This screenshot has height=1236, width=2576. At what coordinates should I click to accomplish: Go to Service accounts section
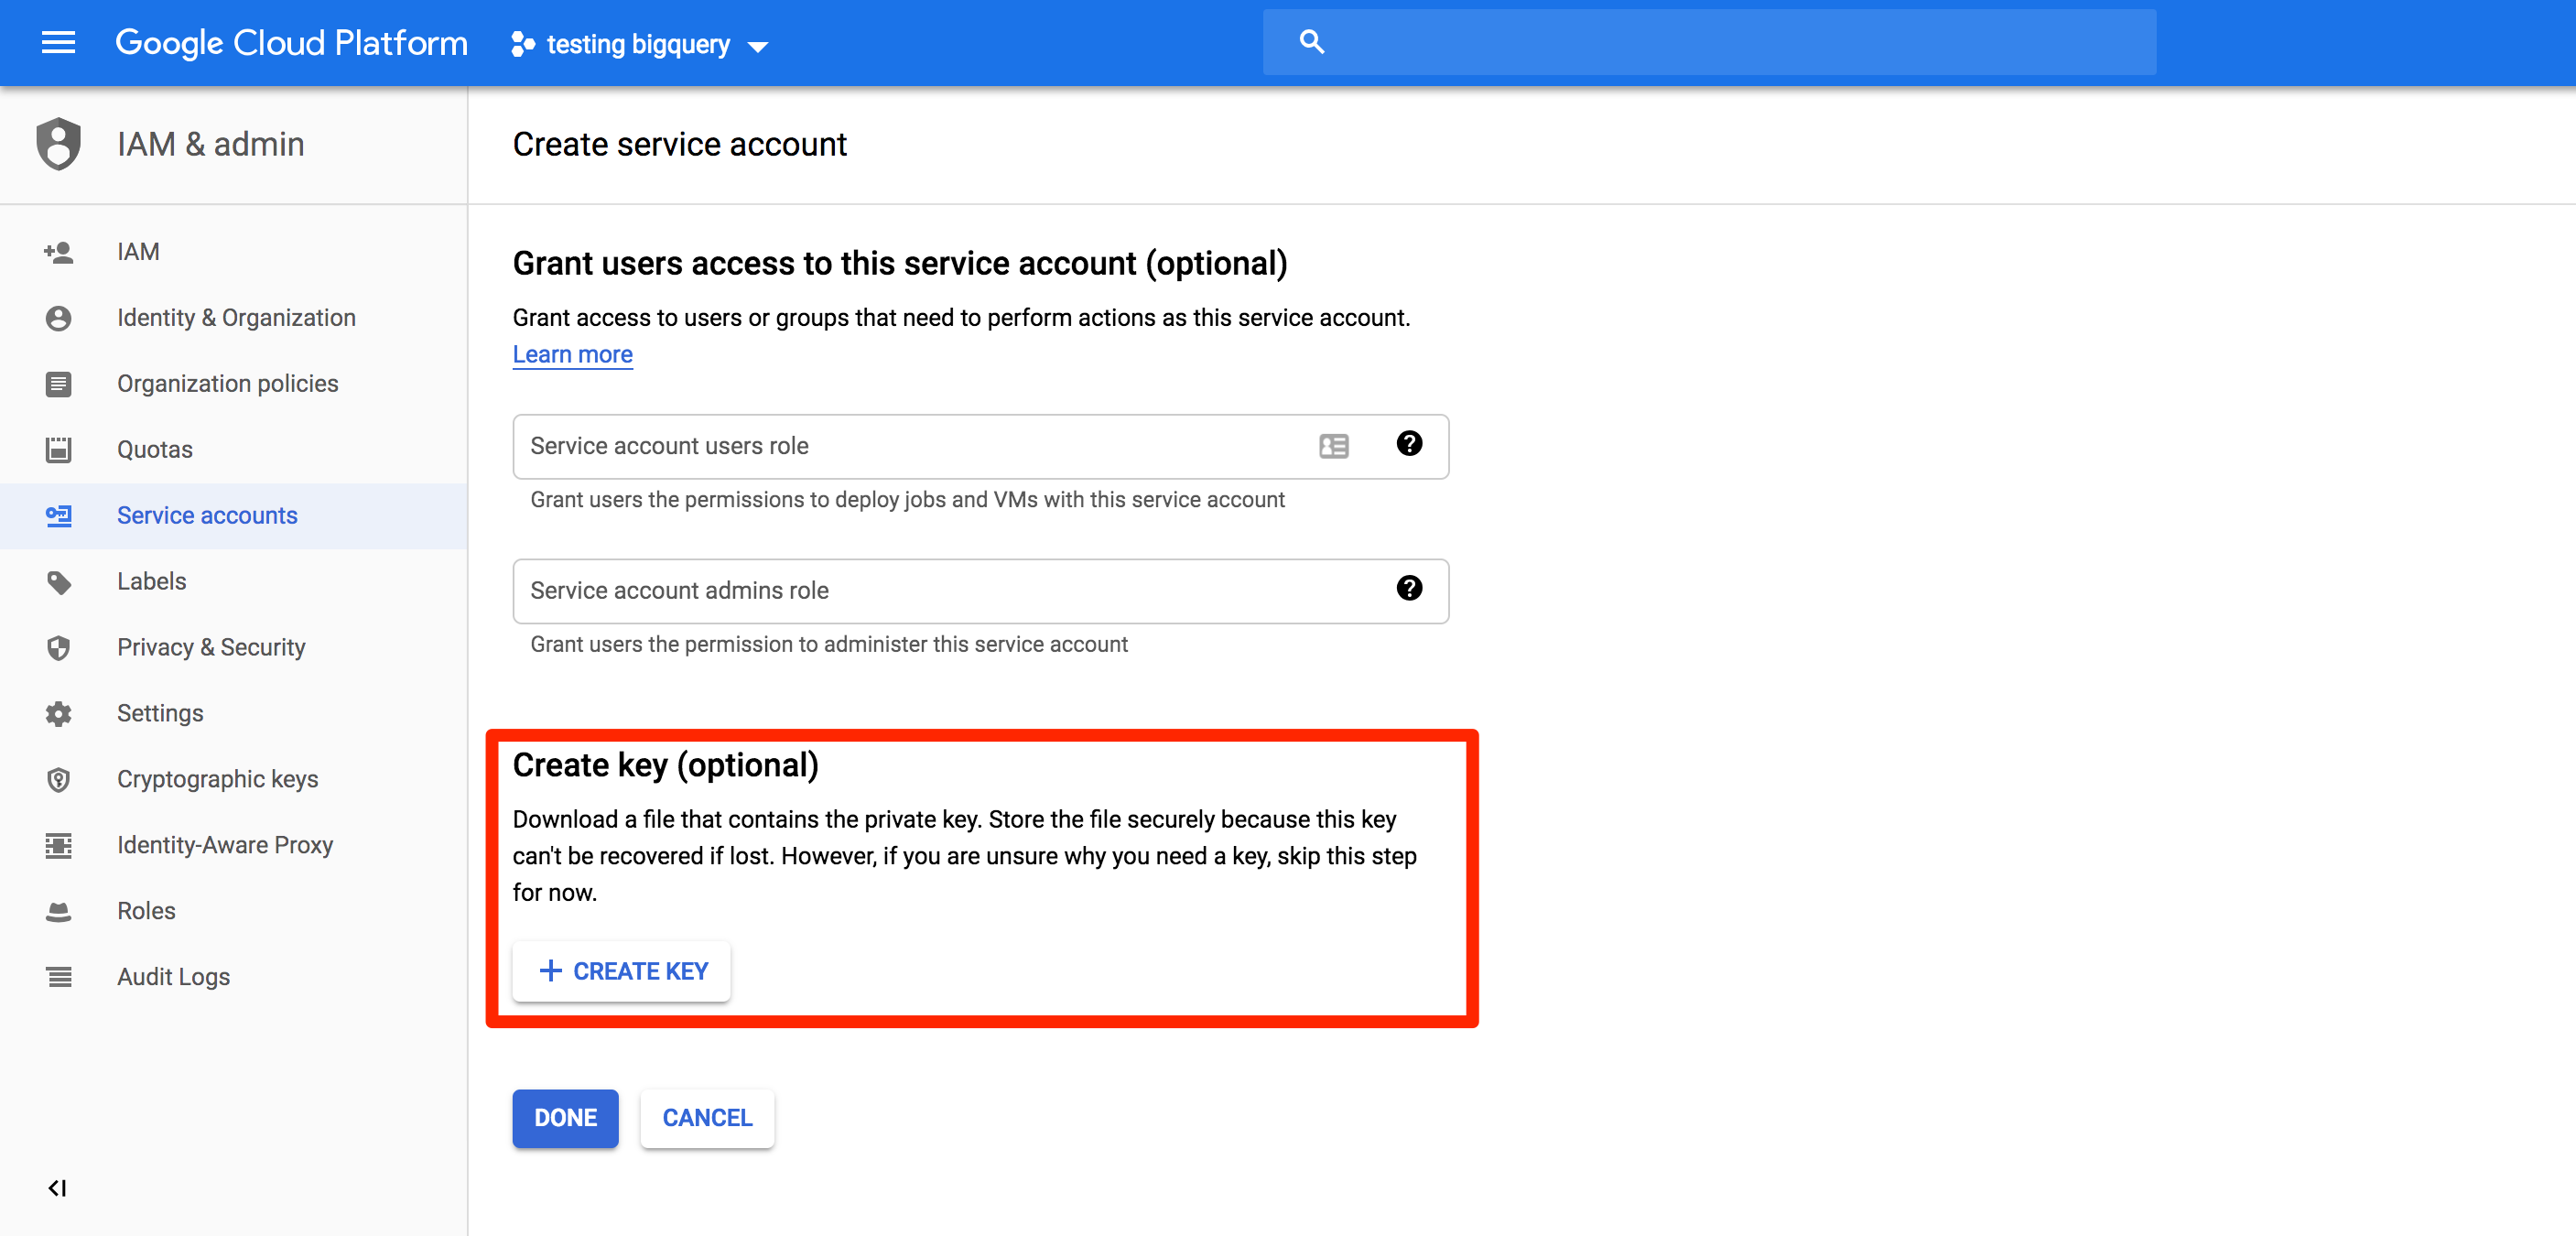click(207, 516)
